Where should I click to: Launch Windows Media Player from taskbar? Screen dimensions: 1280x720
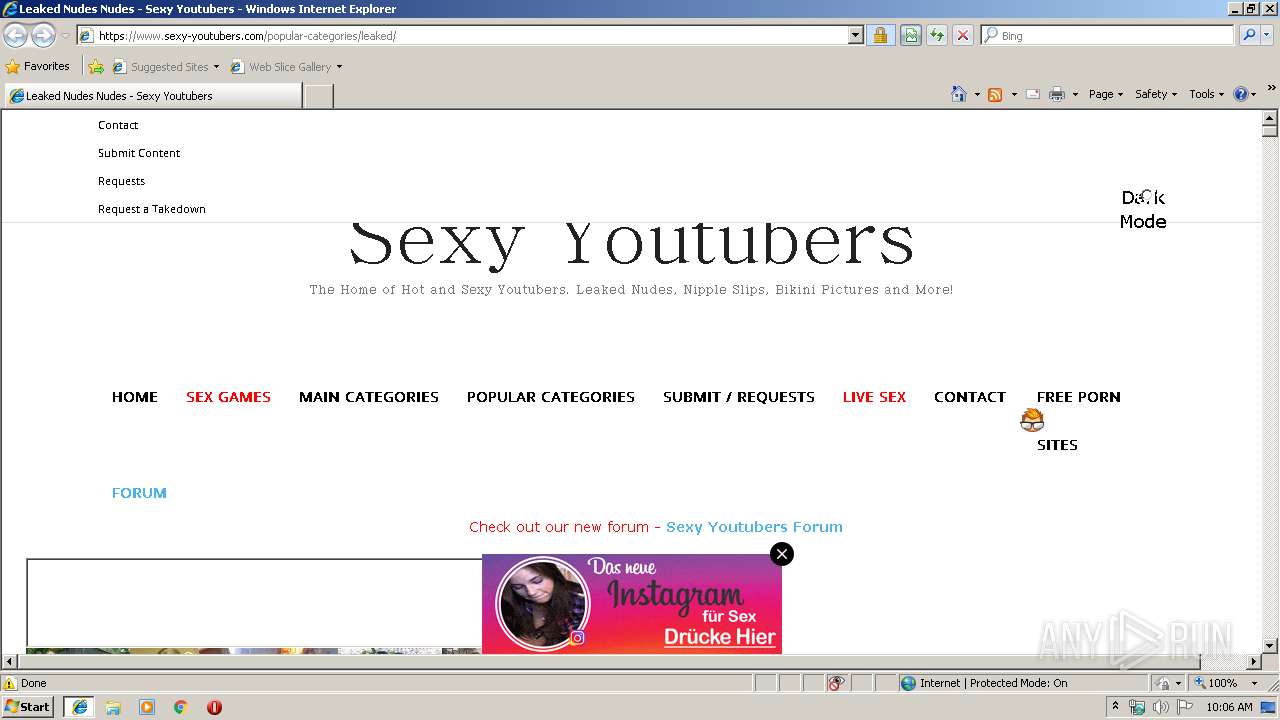(x=147, y=707)
